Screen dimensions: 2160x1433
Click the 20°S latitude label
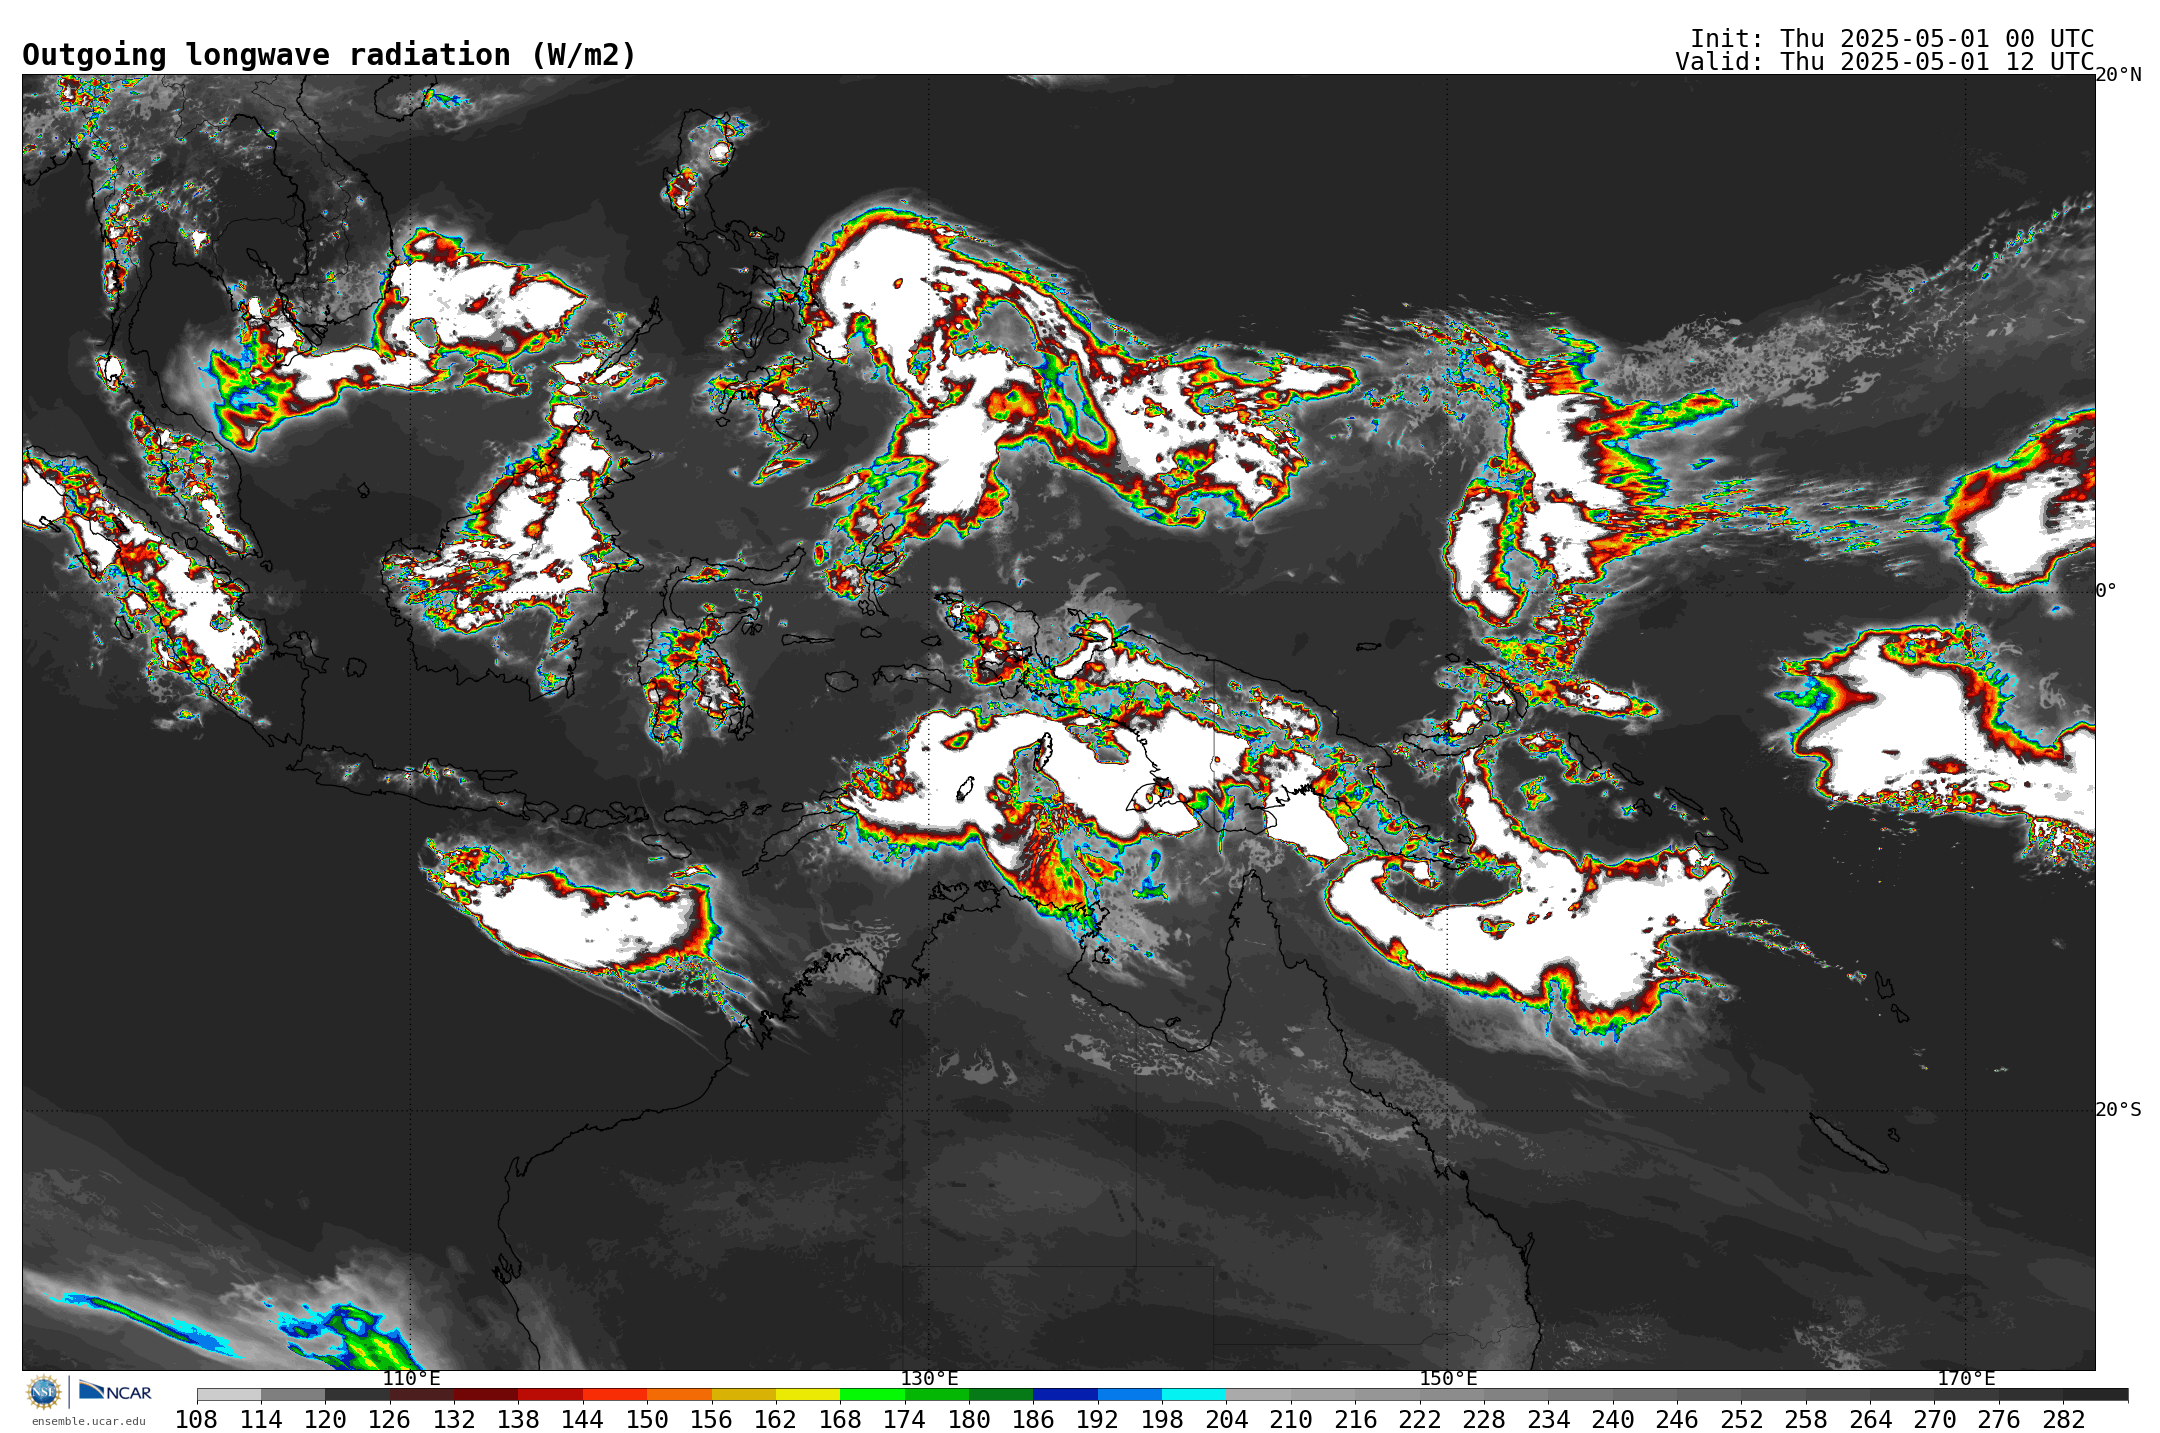tap(2118, 1109)
